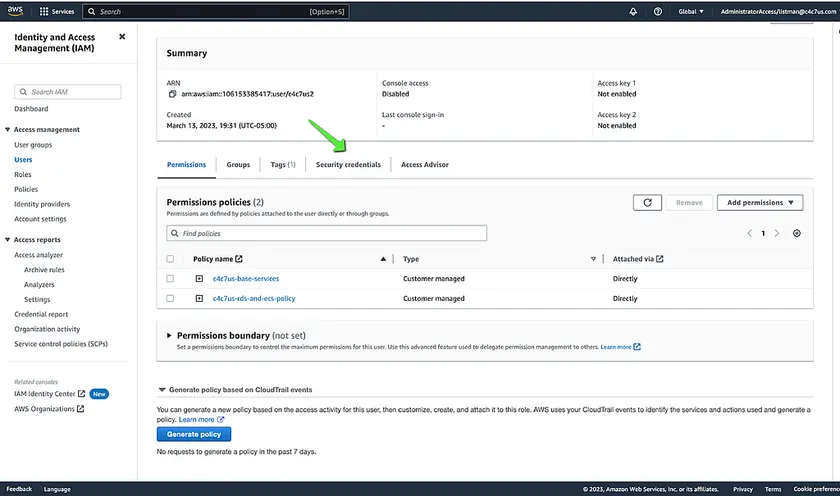
Task: Open the help question mark icon
Action: pos(658,11)
